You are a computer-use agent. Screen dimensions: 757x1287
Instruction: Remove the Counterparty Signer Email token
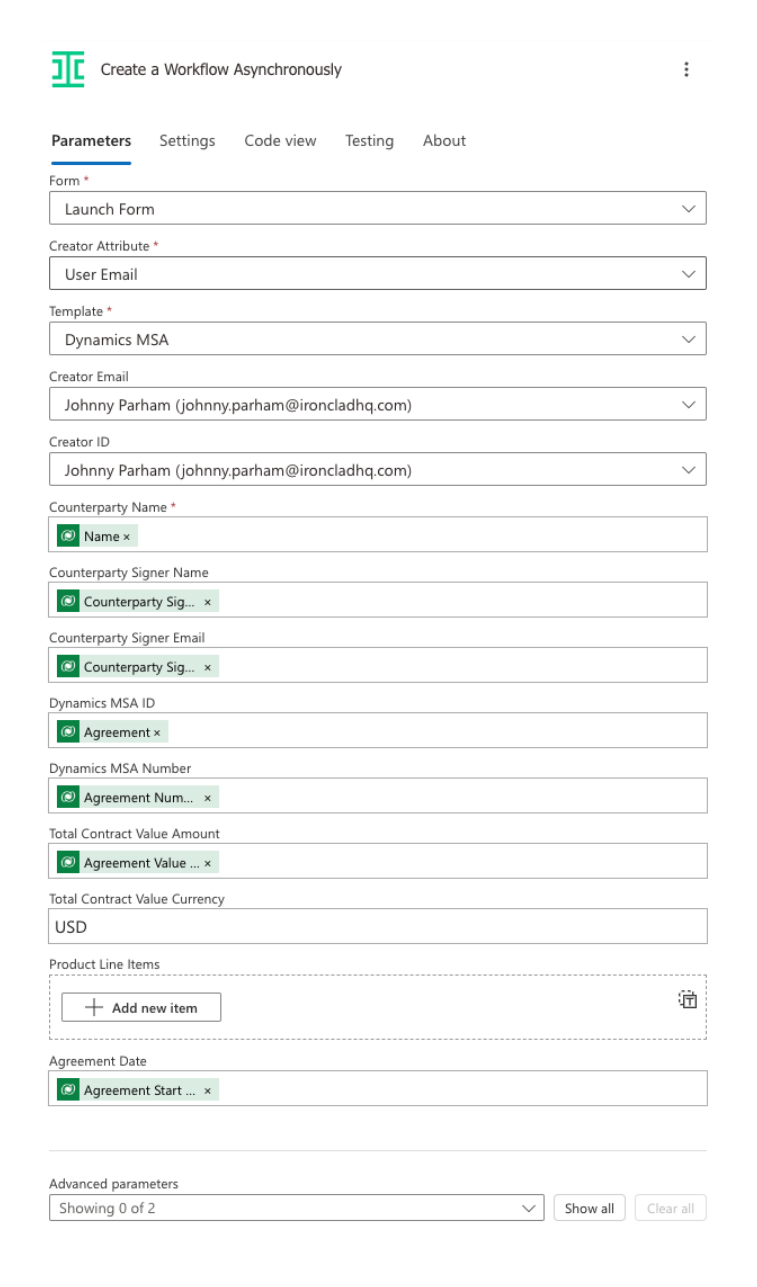pos(207,667)
